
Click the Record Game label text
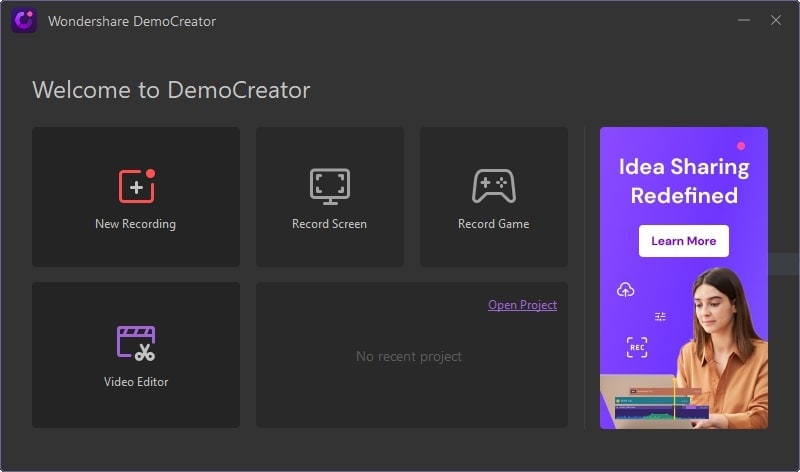(493, 223)
